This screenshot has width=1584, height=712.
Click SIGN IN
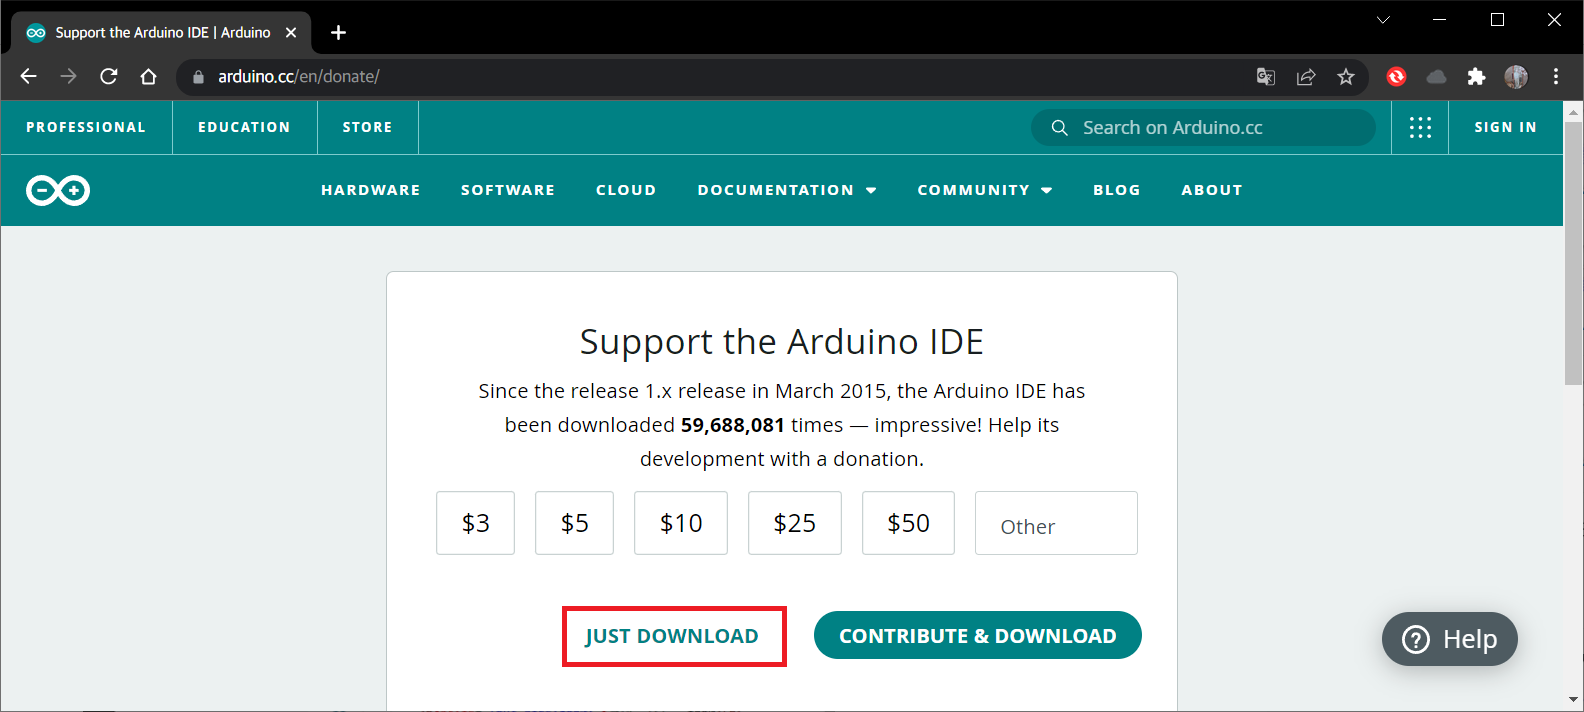tap(1505, 127)
